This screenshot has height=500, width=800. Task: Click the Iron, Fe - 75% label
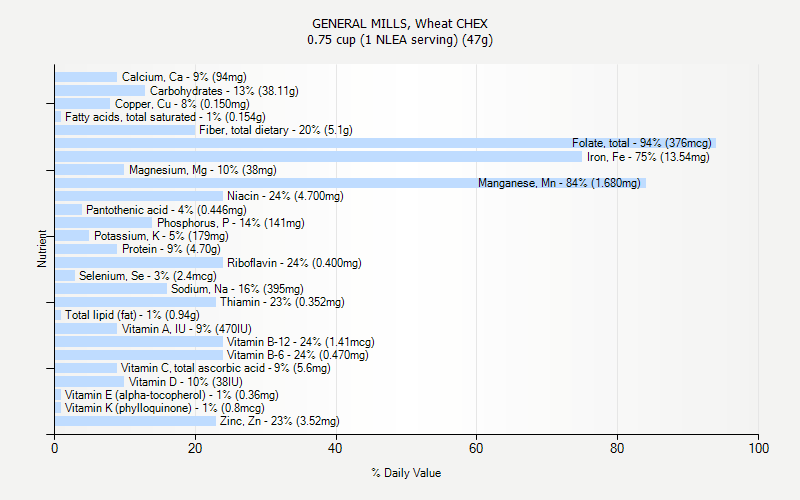pyautogui.click(x=648, y=157)
